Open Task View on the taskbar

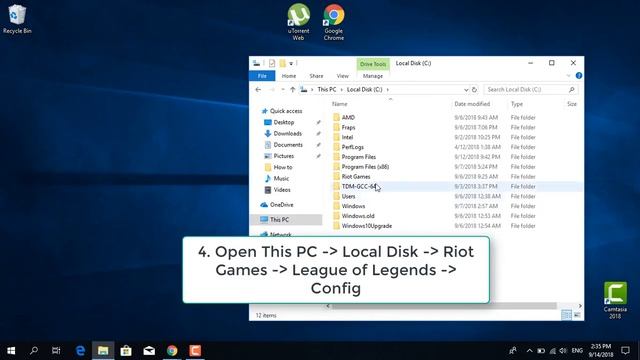pyautogui.click(x=56, y=351)
